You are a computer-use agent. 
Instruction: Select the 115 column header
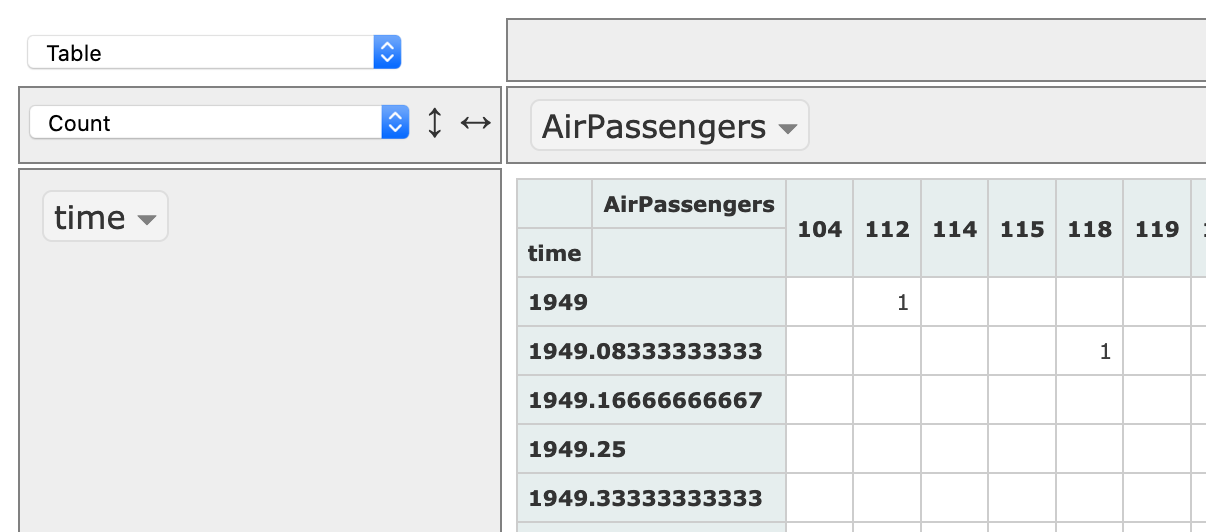1022,229
